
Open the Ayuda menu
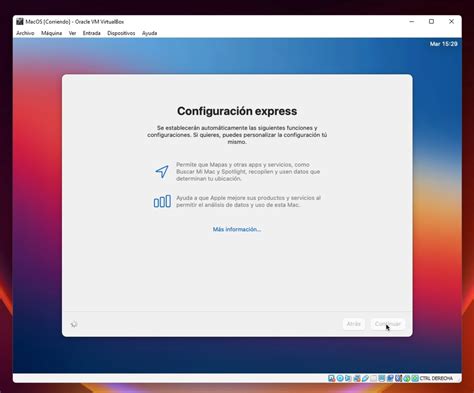149,33
